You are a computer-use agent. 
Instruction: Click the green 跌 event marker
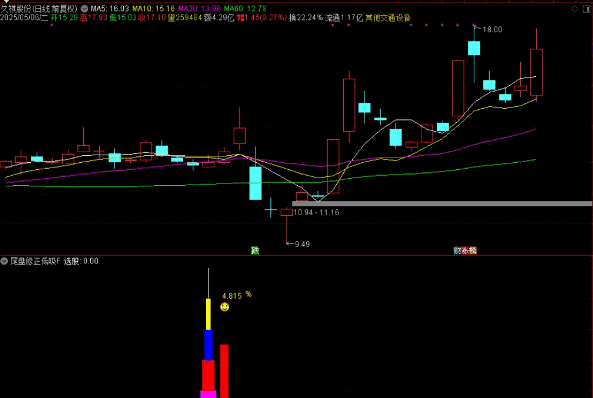[255, 250]
